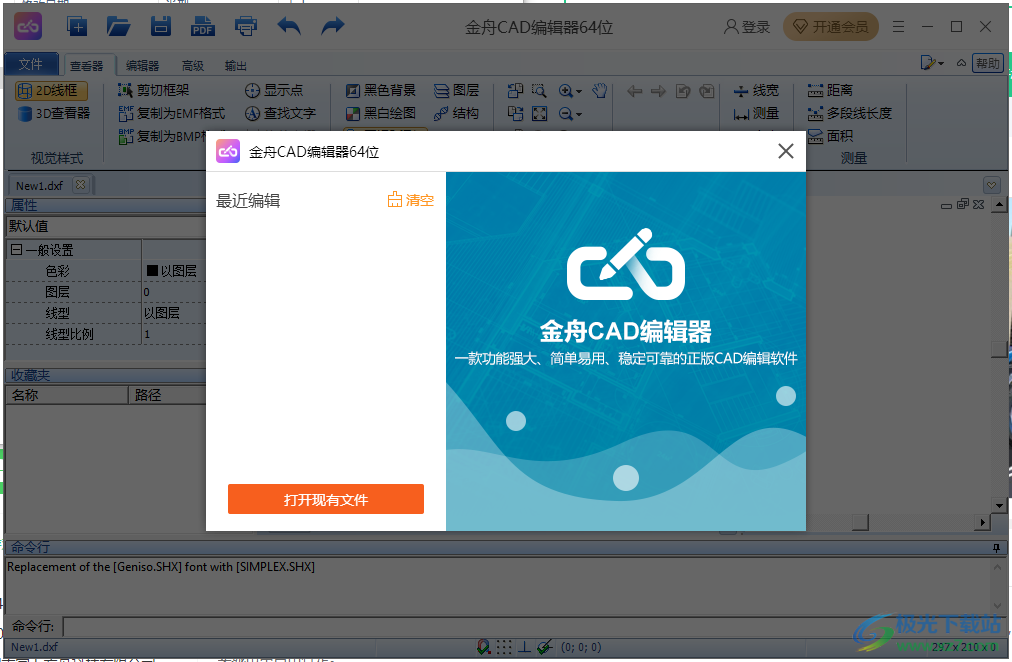The width and height of the screenshot is (1012, 662).
Task: Open the zoom-out dropdown arrow
Action: click(578, 115)
